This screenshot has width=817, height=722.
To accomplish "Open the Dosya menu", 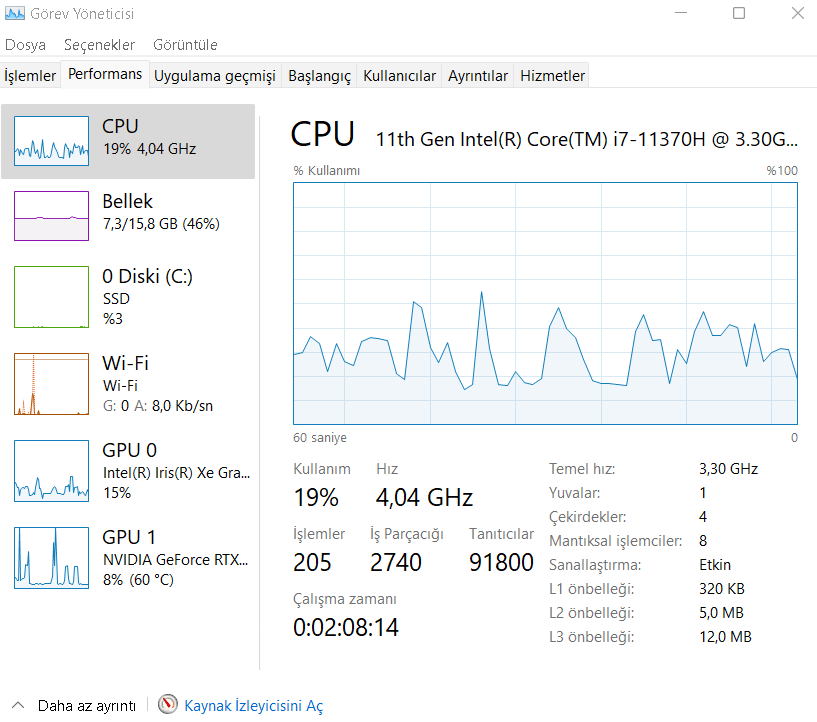I will tap(25, 45).
